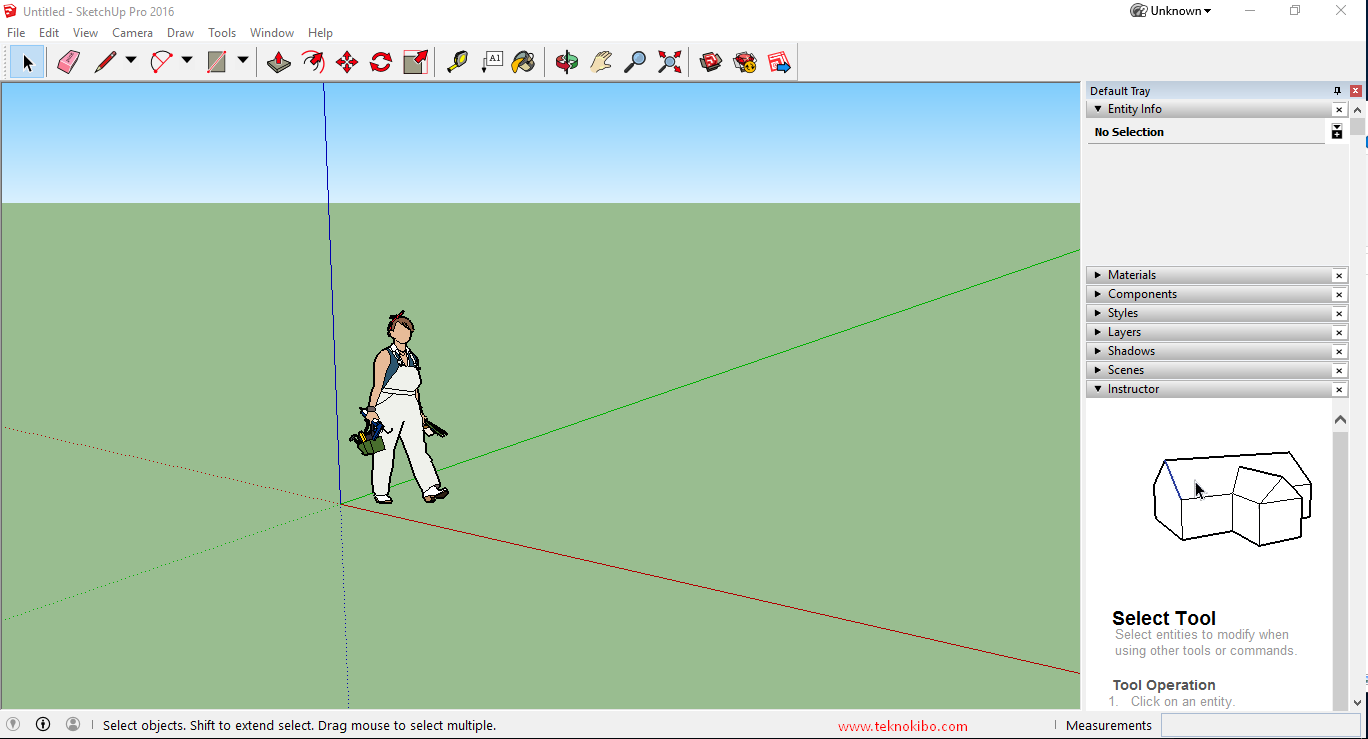
Task: Select the Offset tool
Action: coord(313,62)
